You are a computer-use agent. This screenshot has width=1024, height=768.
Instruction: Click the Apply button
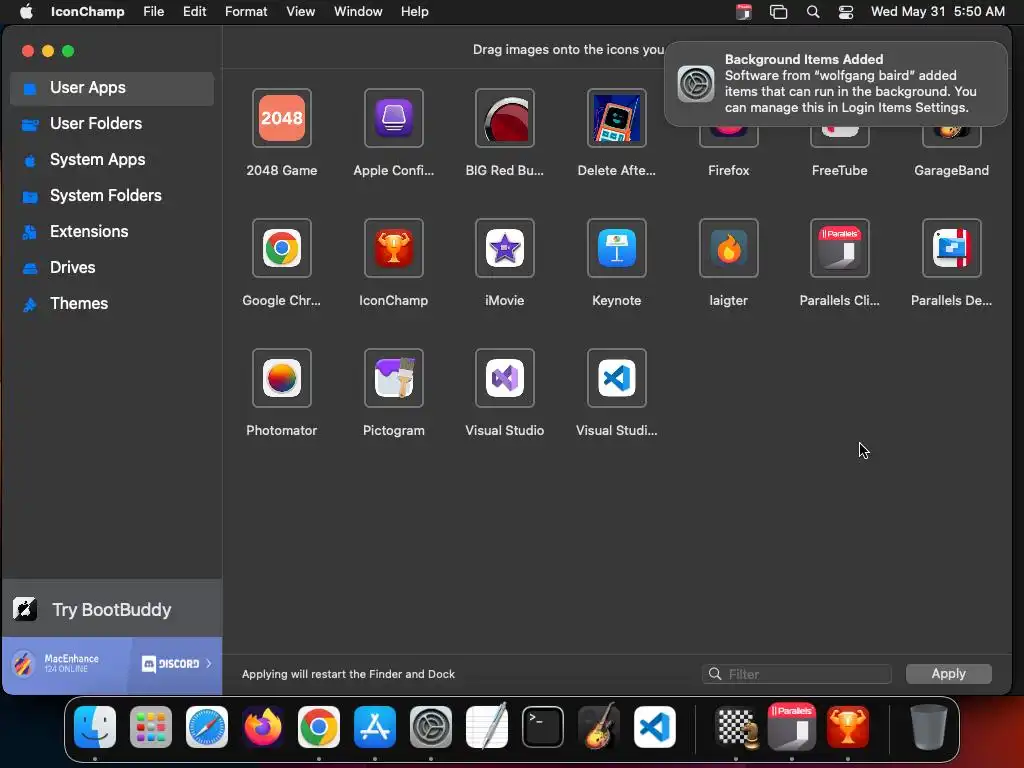[948, 673]
